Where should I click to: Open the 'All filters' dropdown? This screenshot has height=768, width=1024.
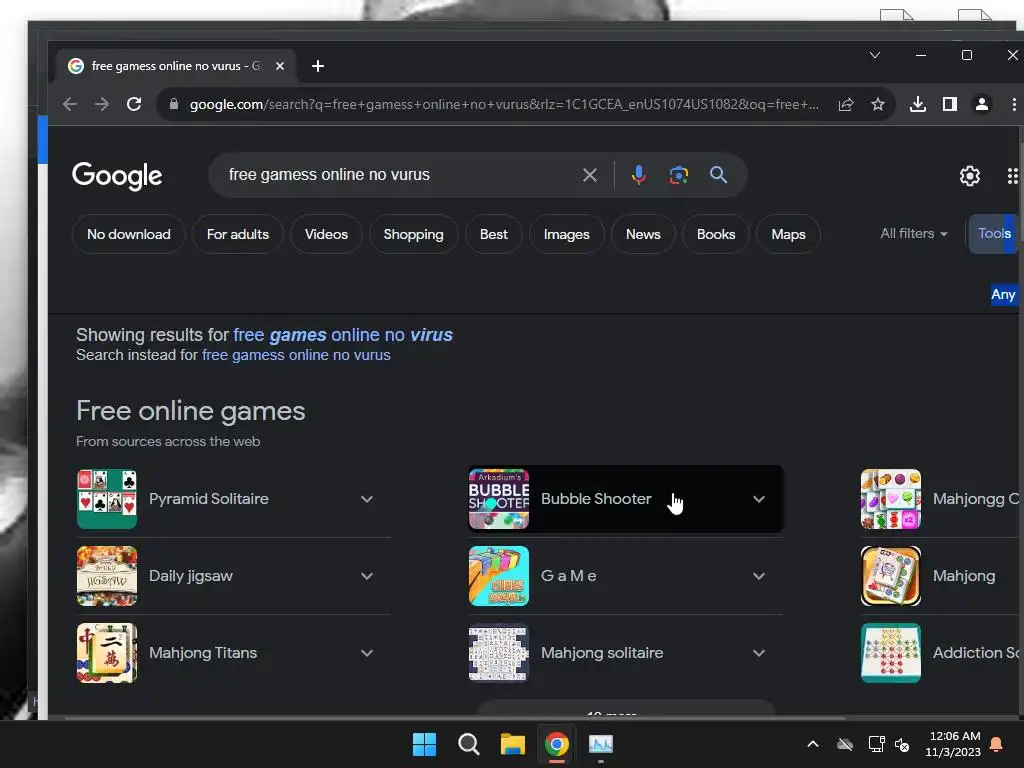[x=914, y=234]
